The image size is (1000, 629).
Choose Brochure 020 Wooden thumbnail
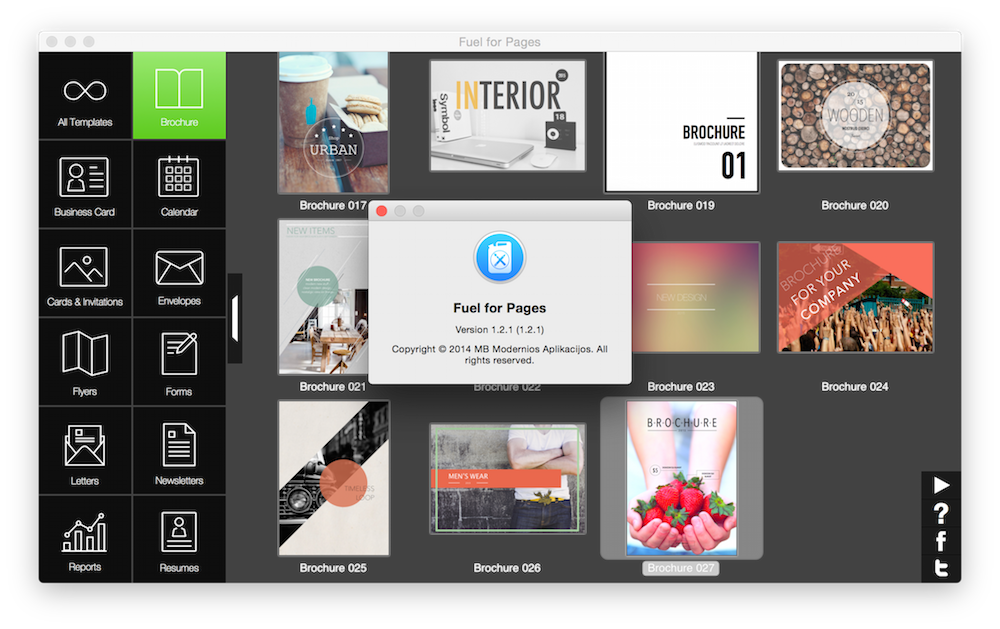[855, 115]
